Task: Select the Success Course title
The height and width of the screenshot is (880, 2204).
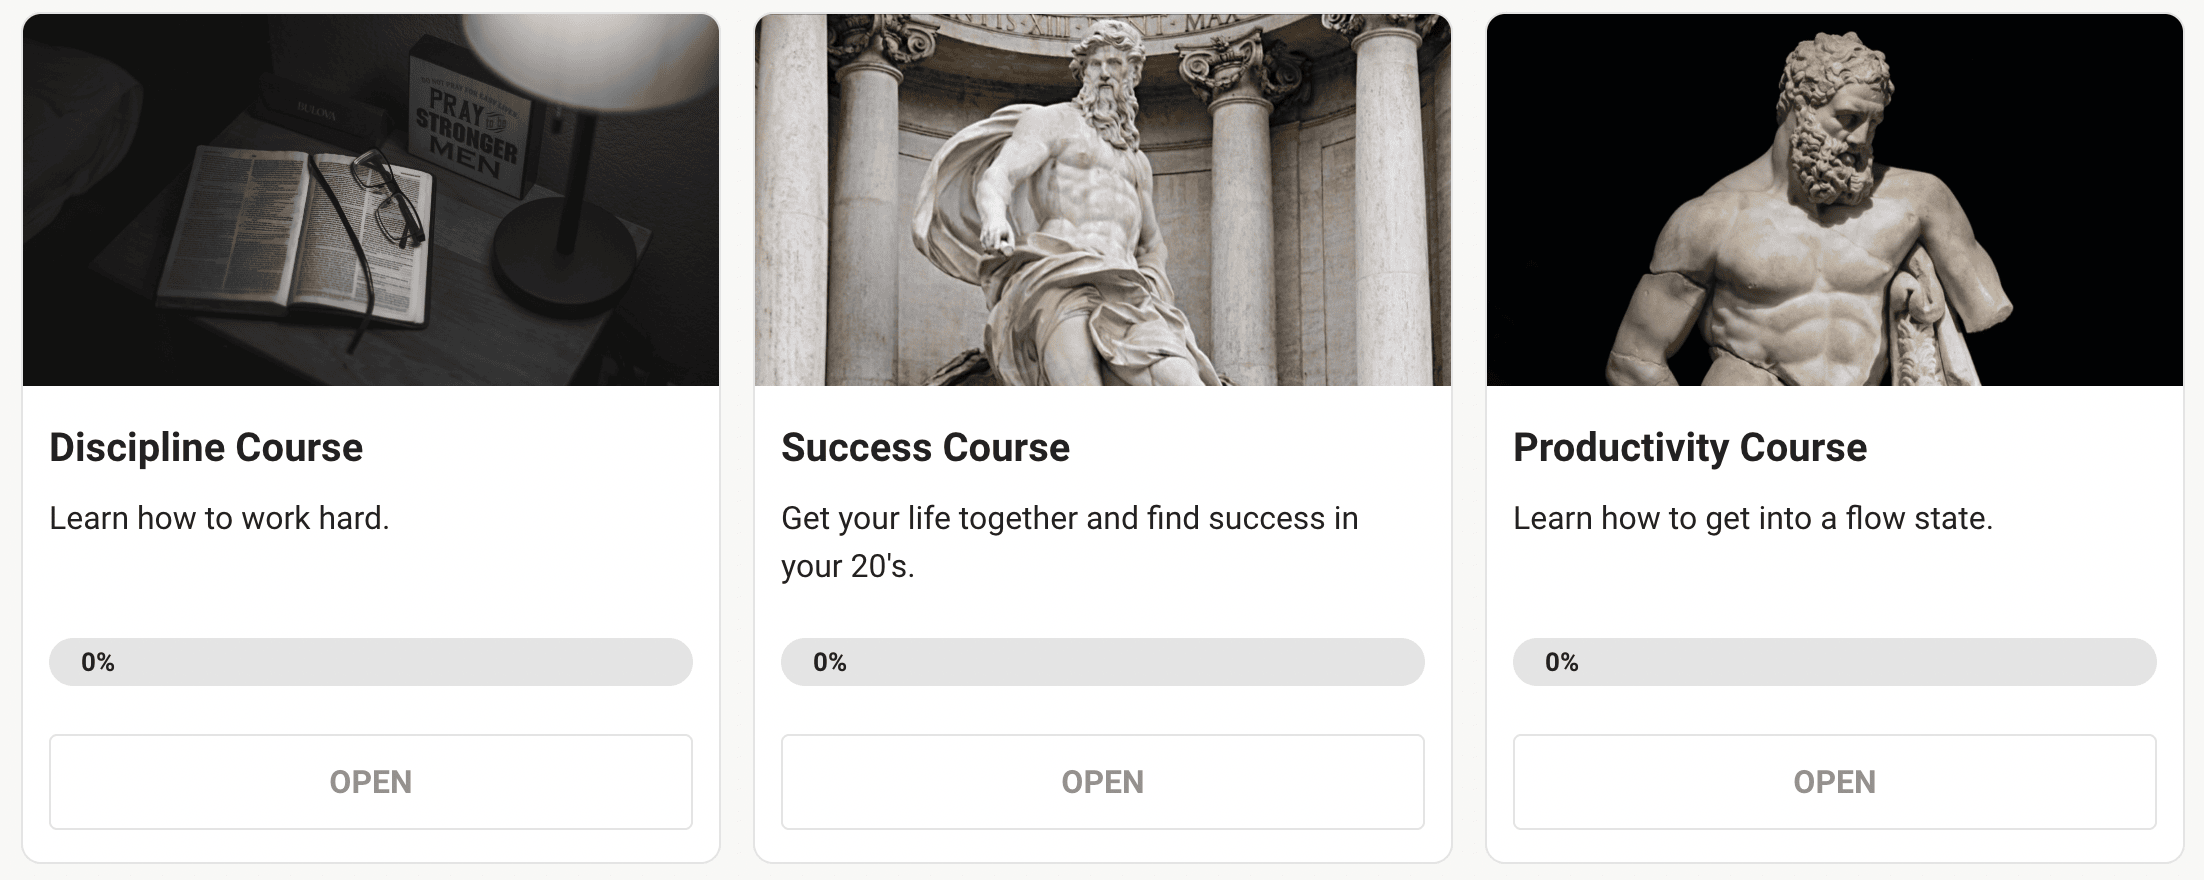Action: point(925,447)
